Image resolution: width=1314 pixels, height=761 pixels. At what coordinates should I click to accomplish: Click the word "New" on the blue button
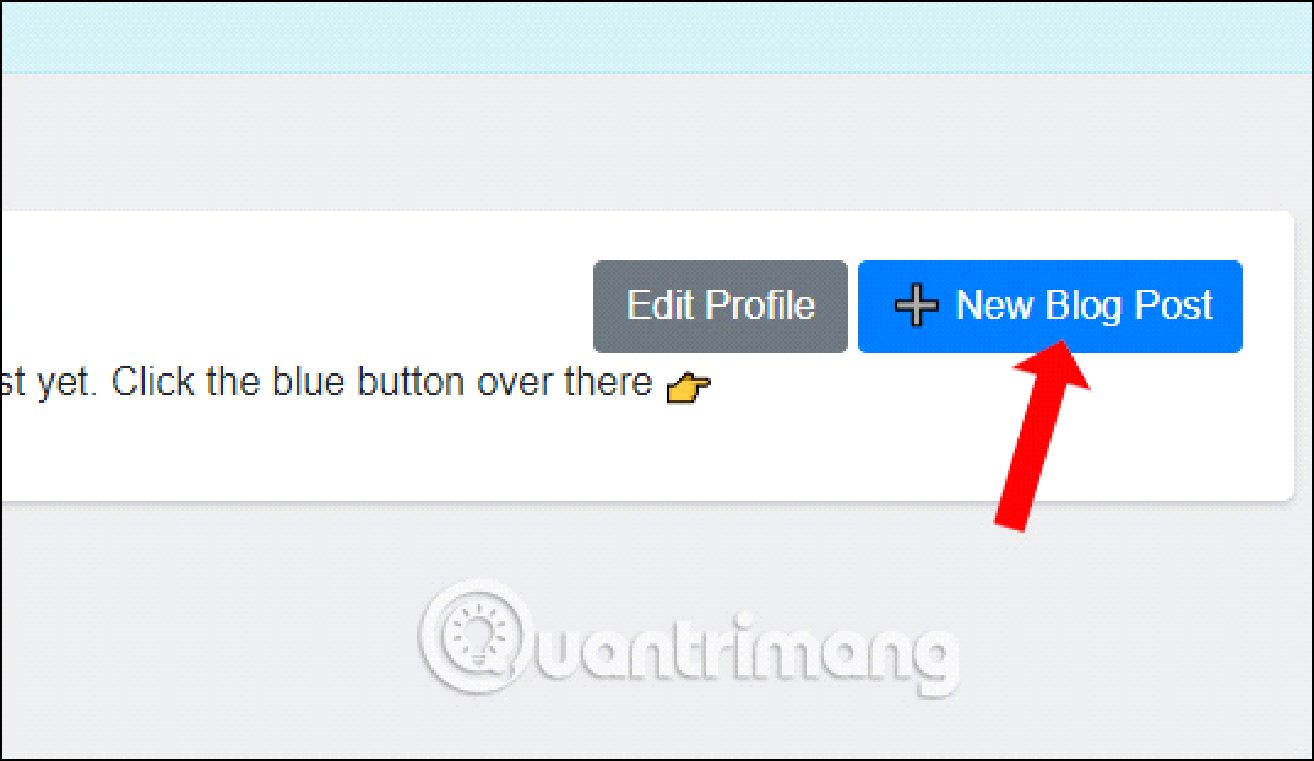pos(996,306)
